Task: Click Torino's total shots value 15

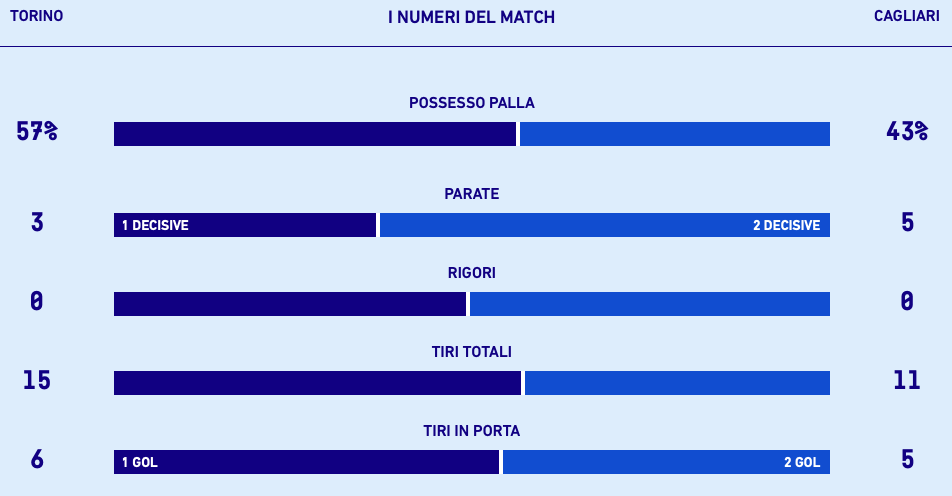Action: (x=37, y=380)
